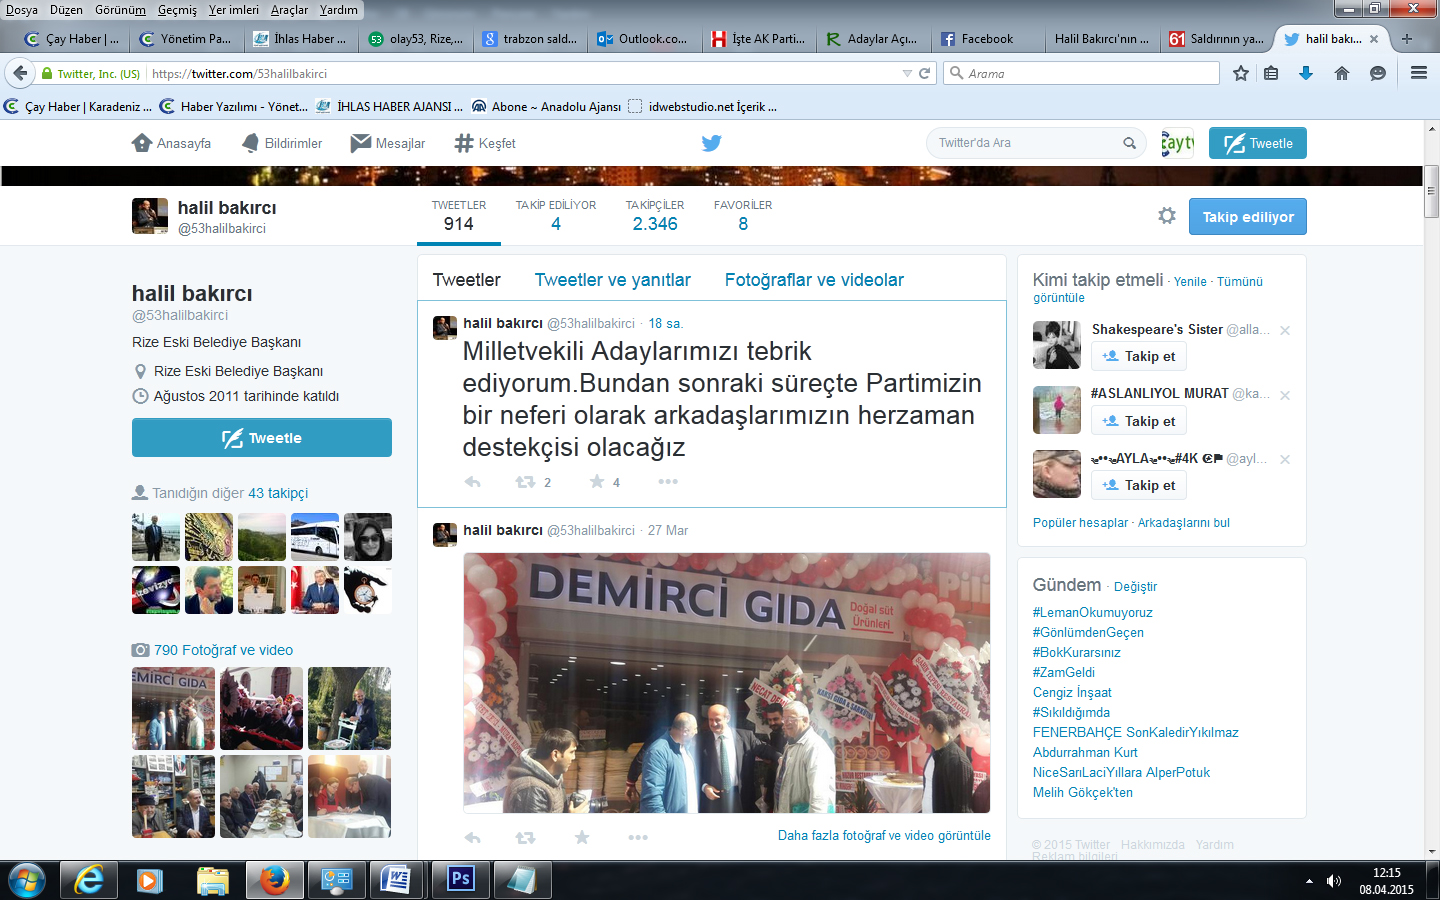Open the 790 Fotoğraf ve video link
1440x900 pixels.
(223, 650)
